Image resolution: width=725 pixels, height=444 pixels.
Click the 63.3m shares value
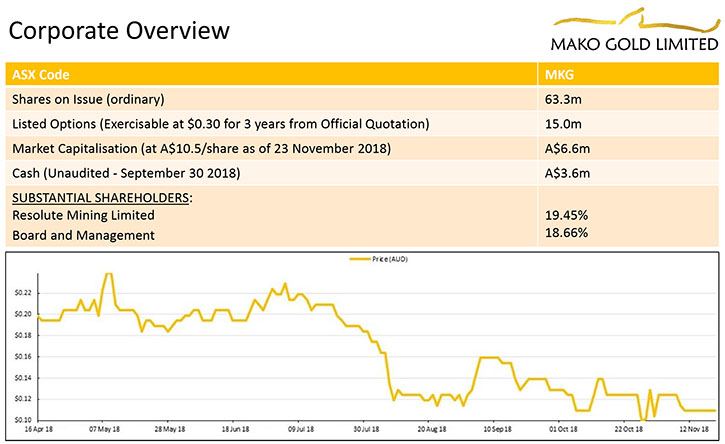563,99
